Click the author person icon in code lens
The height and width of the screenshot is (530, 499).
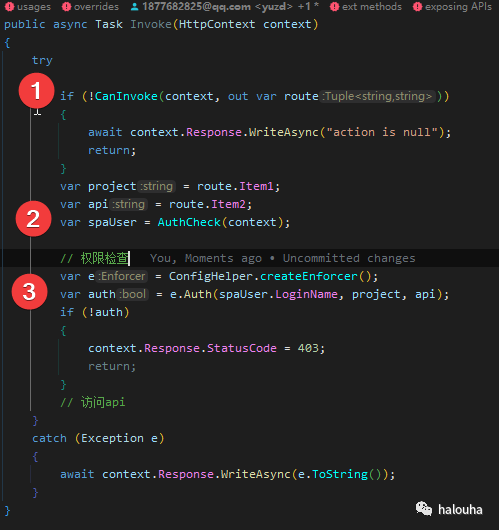[x=134, y=7]
